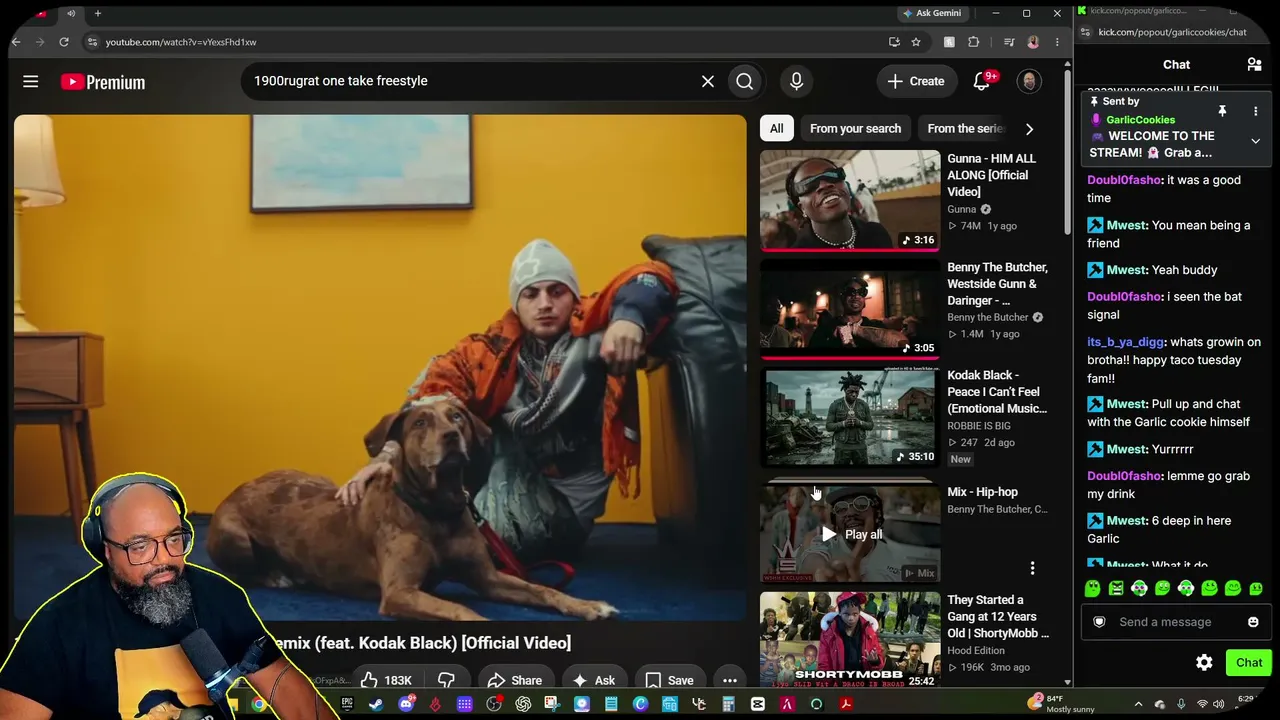This screenshot has width=1280, height=720.
Task: Clear the YouTube search query
Action: tap(708, 81)
